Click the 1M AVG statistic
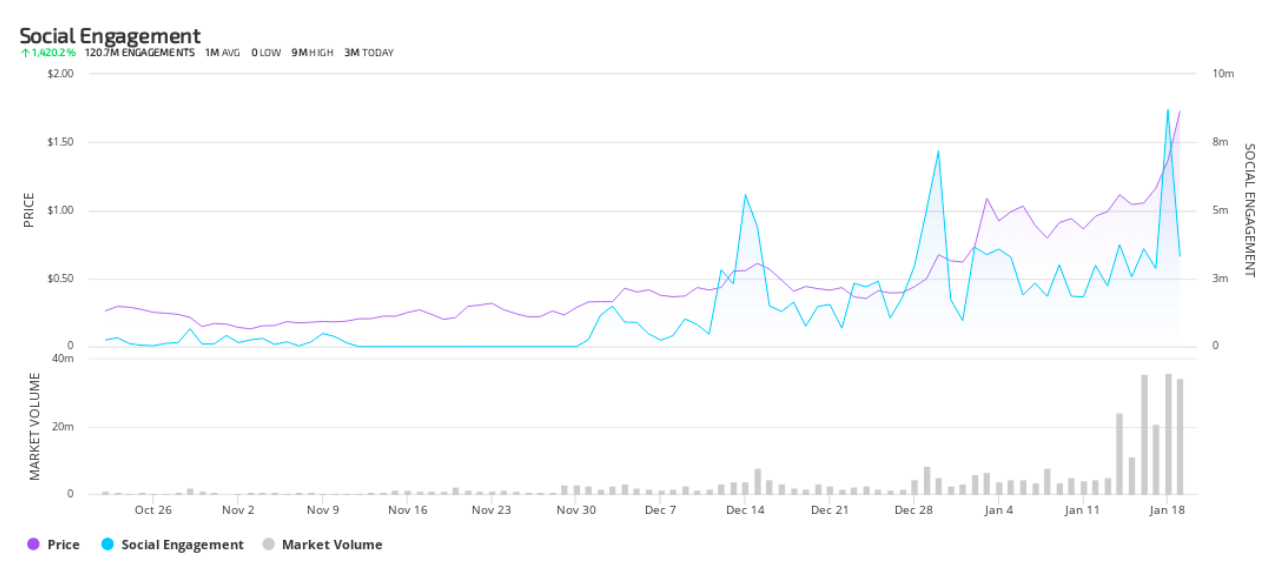1270x563 pixels. pos(222,53)
